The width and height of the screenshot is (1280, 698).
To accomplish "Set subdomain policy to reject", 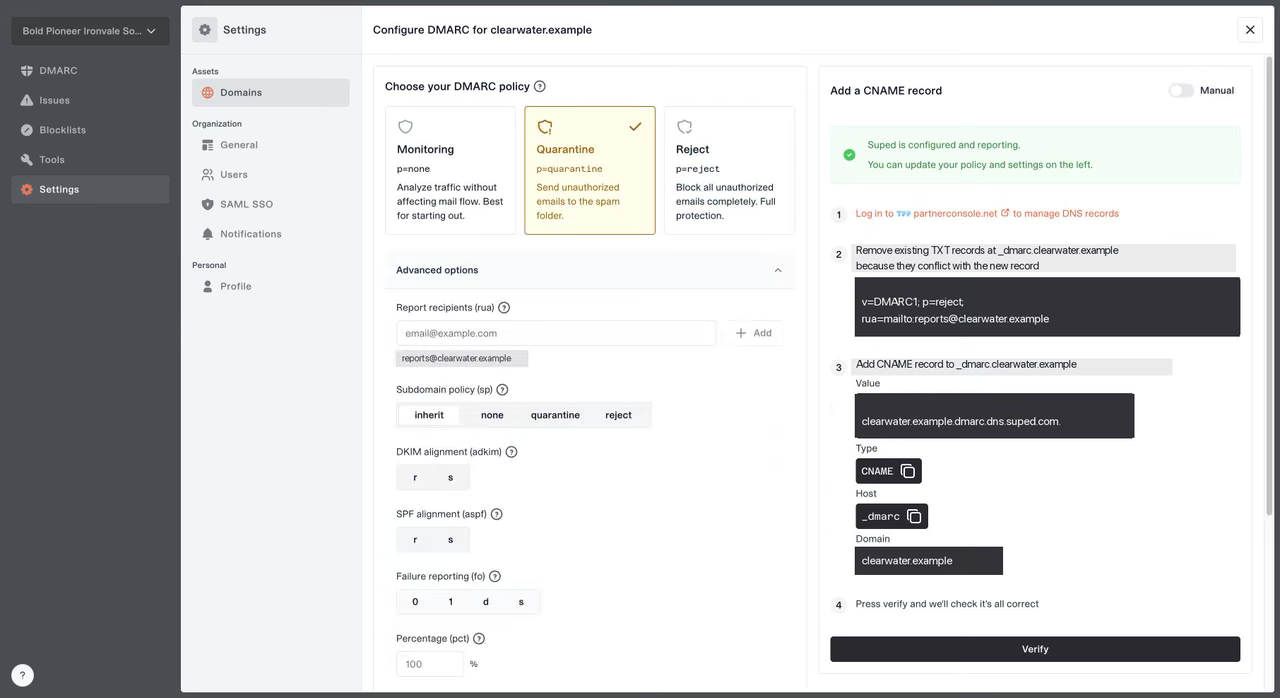I will click(x=618, y=415).
